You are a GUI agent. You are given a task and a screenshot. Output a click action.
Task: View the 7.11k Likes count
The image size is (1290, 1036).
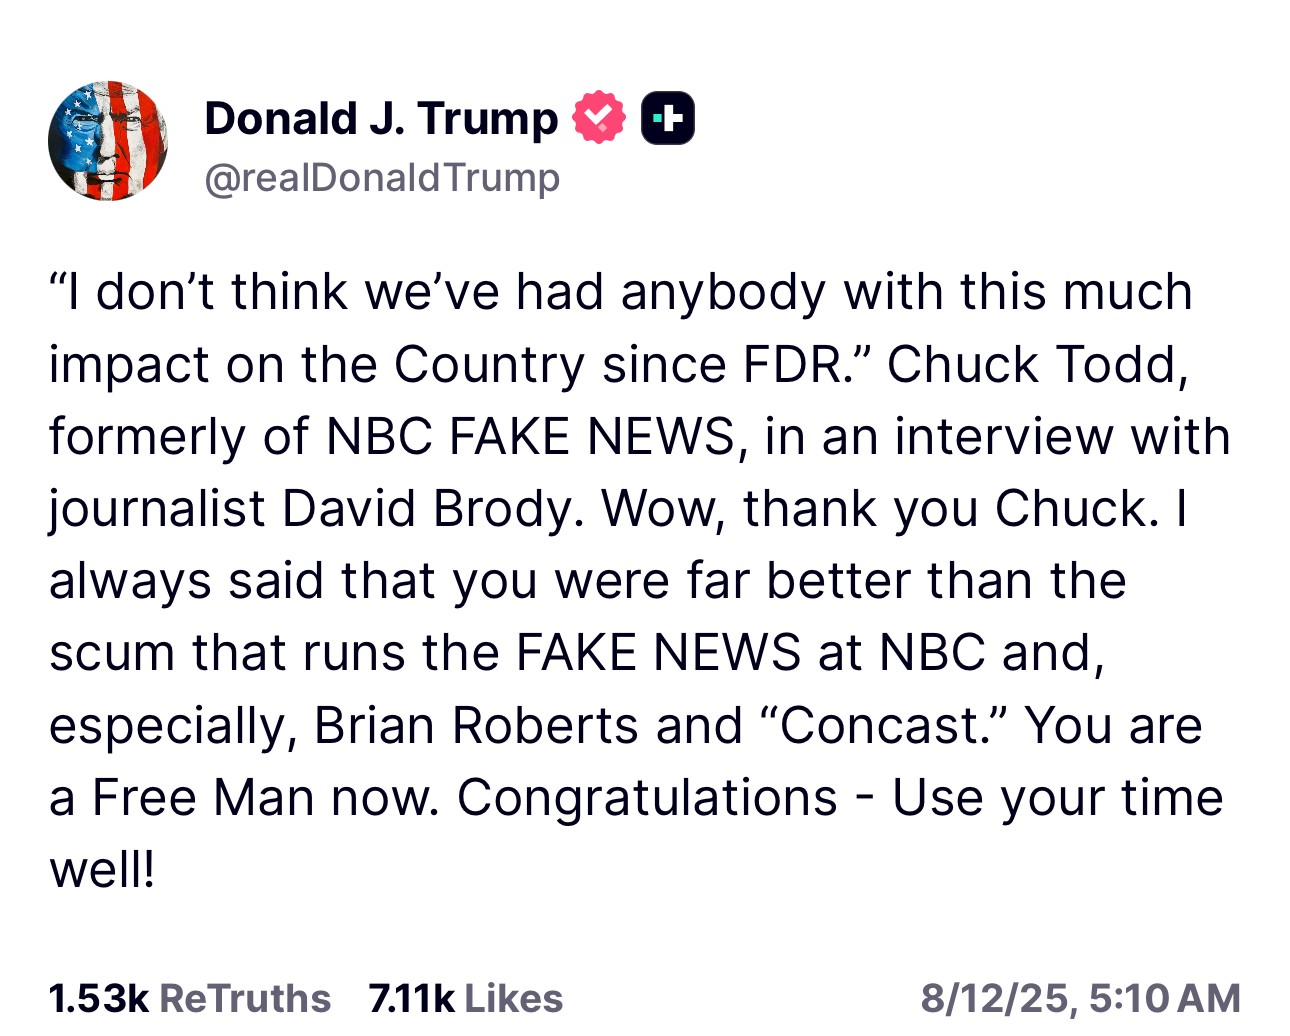[x=411, y=998]
